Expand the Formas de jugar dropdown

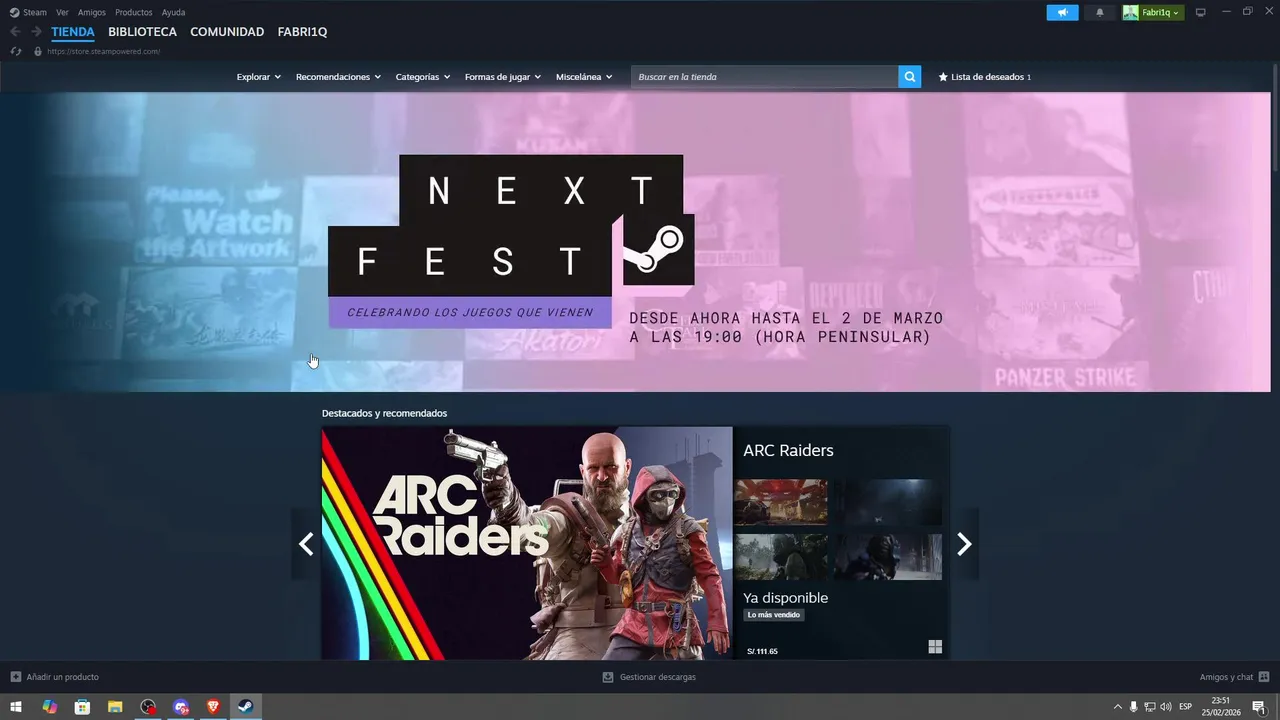[503, 77]
